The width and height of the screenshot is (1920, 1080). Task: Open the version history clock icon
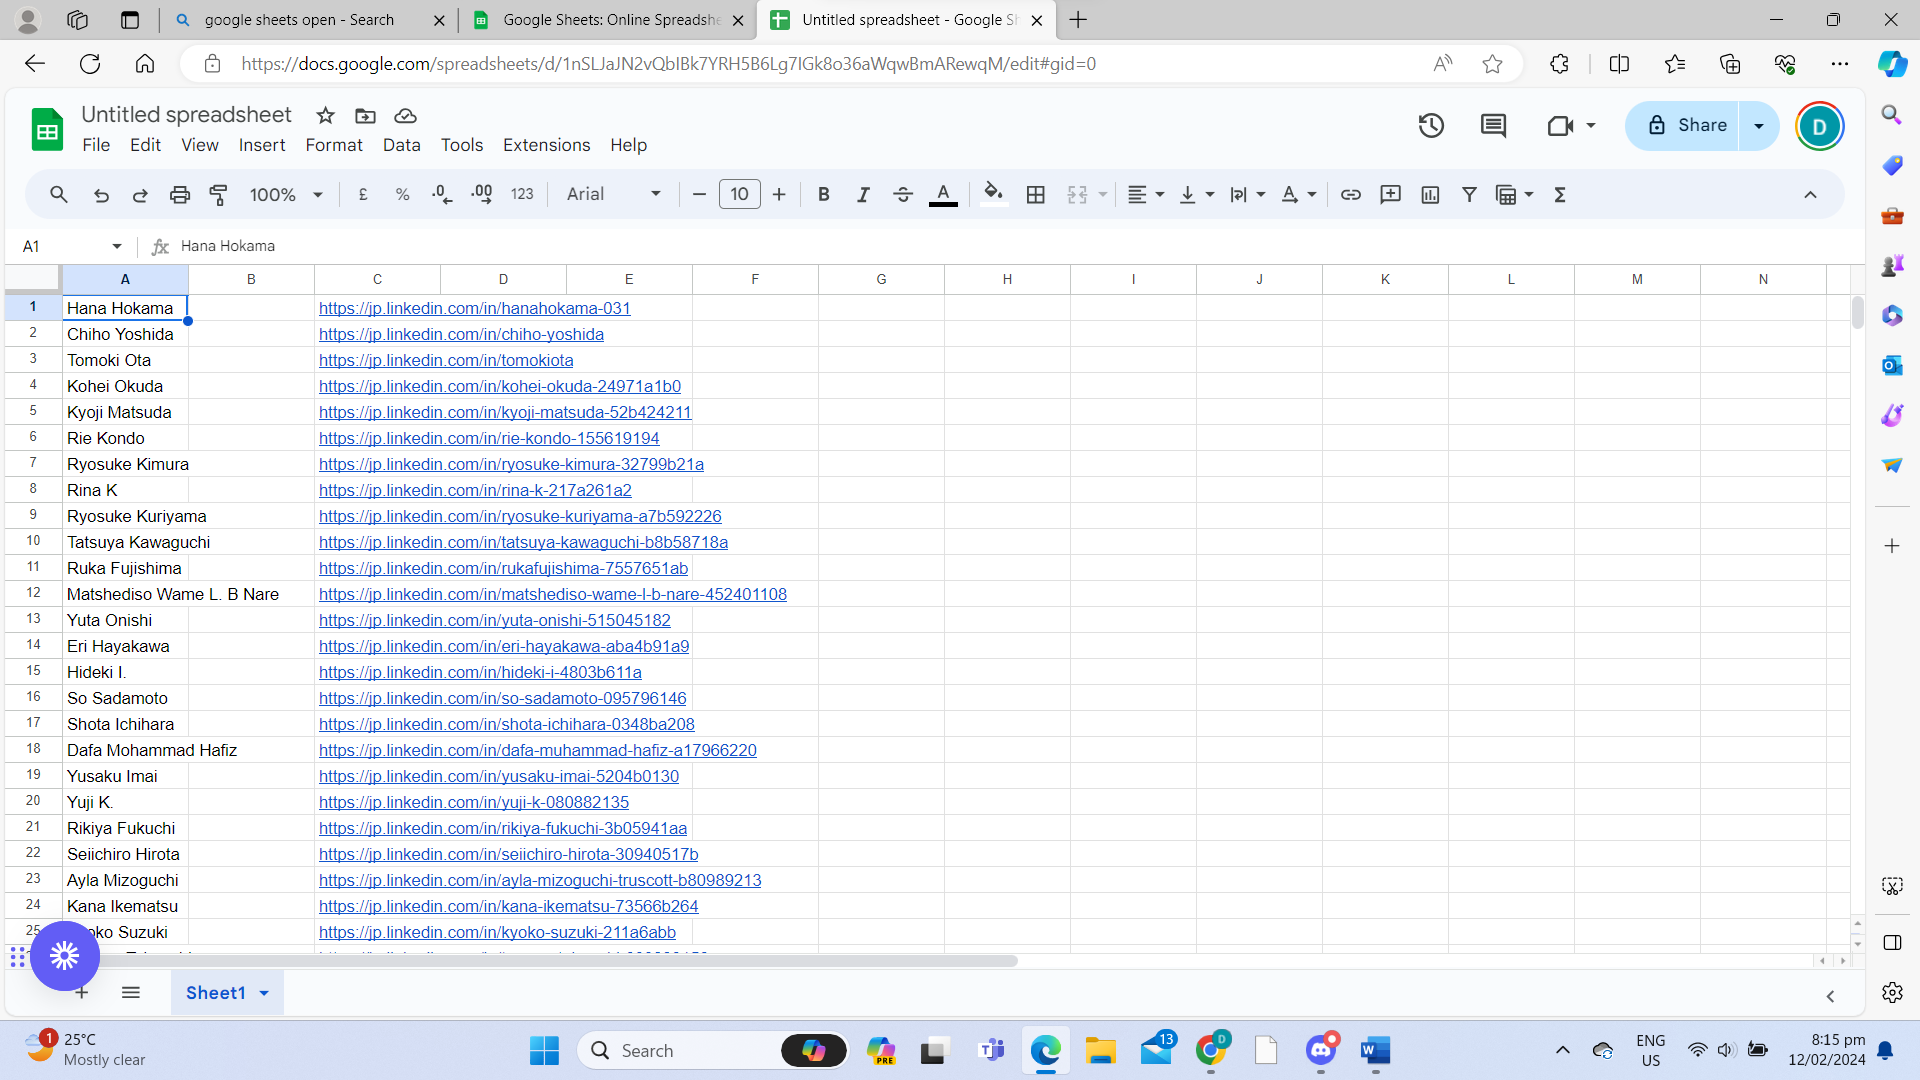[x=1431, y=126]
